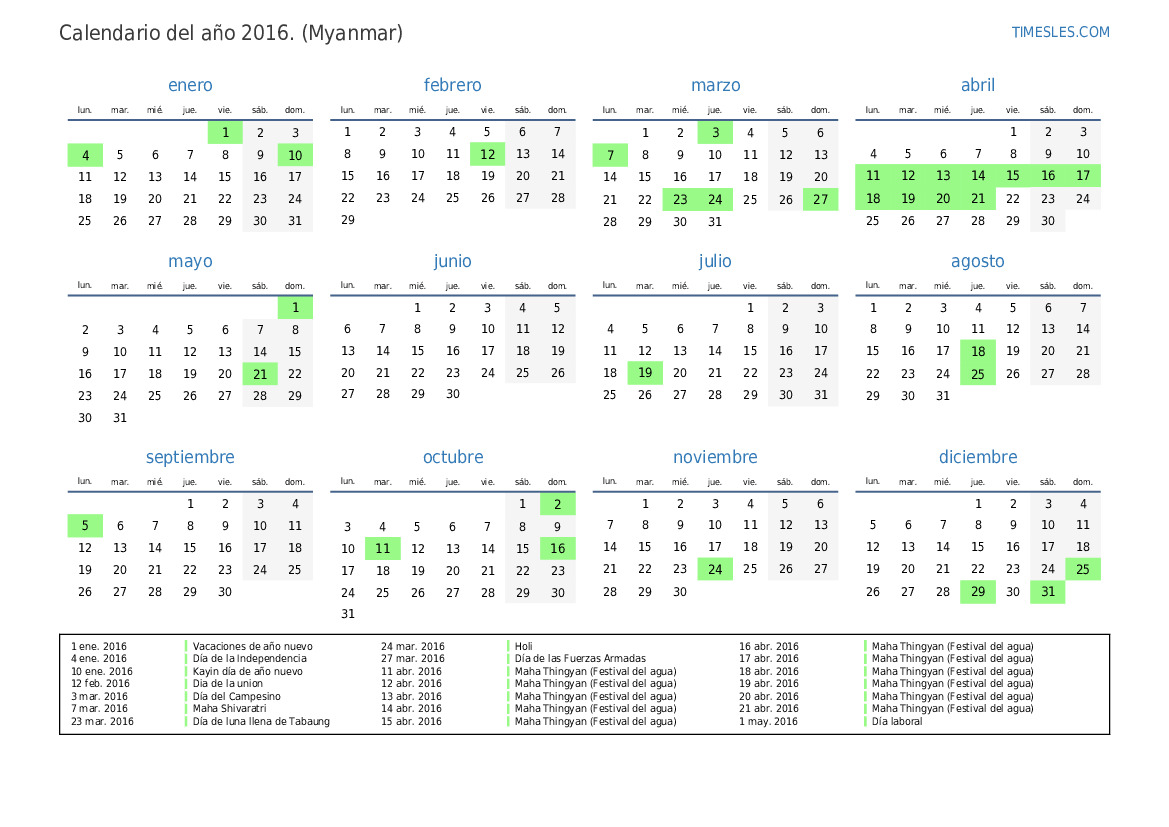Viewport: 1169px width, 827px height.
Task: Click highlighted day 24 in noviembre
Action: 715,569
